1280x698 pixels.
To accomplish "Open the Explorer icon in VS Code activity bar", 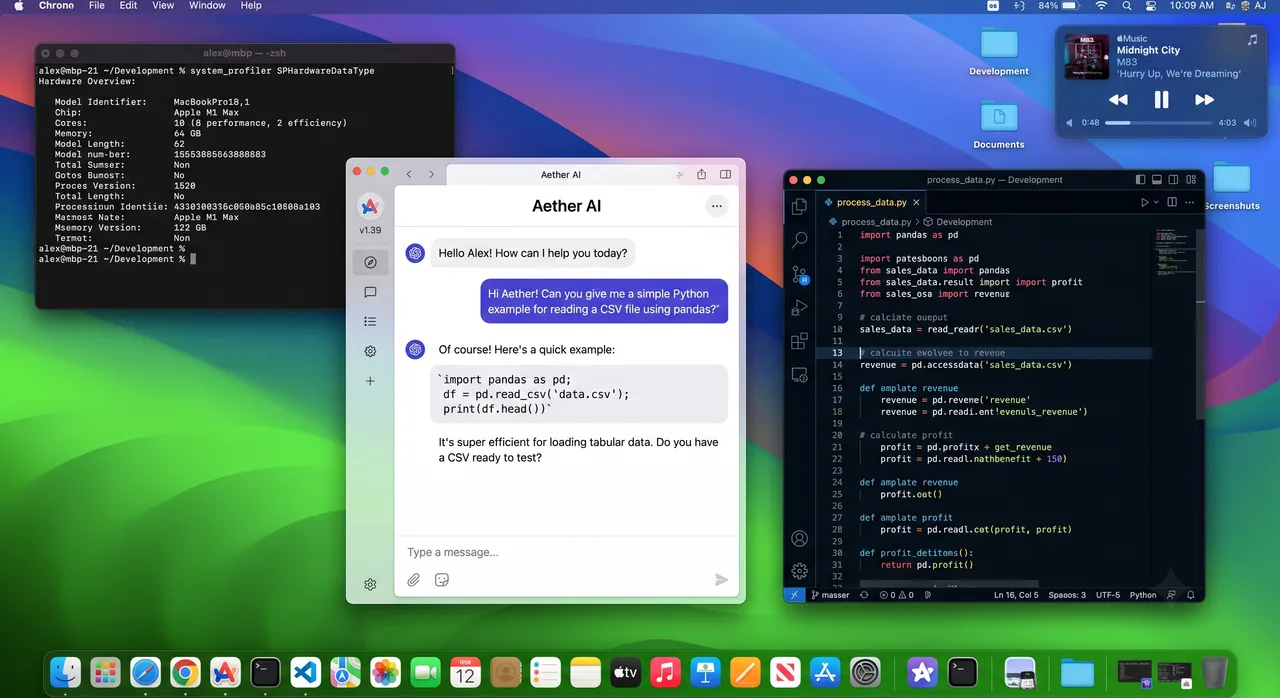I will 799,206.
